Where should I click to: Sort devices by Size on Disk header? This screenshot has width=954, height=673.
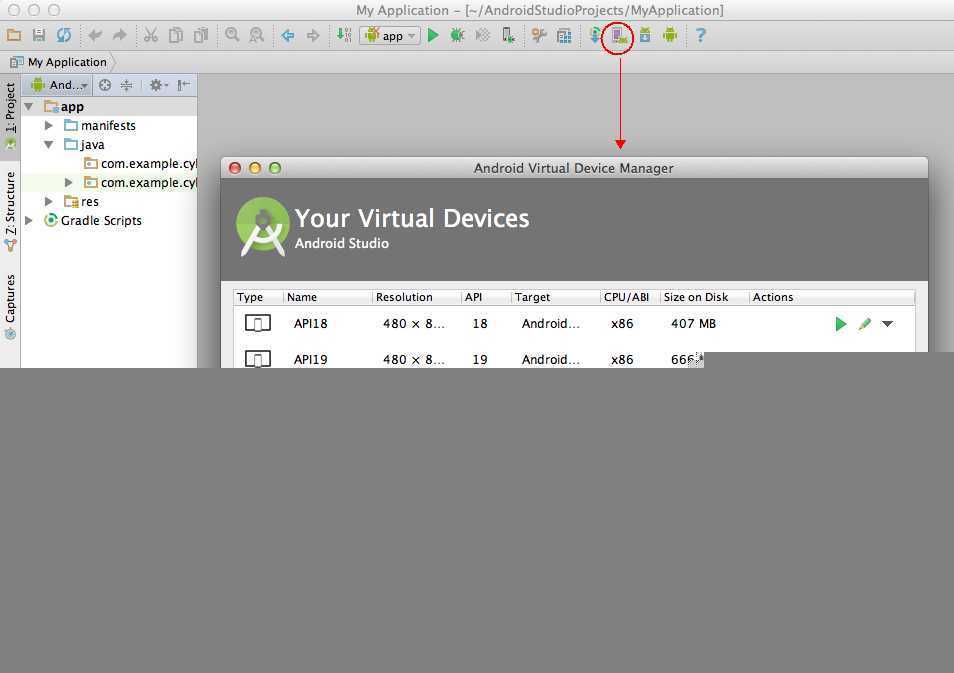(705, 297)
